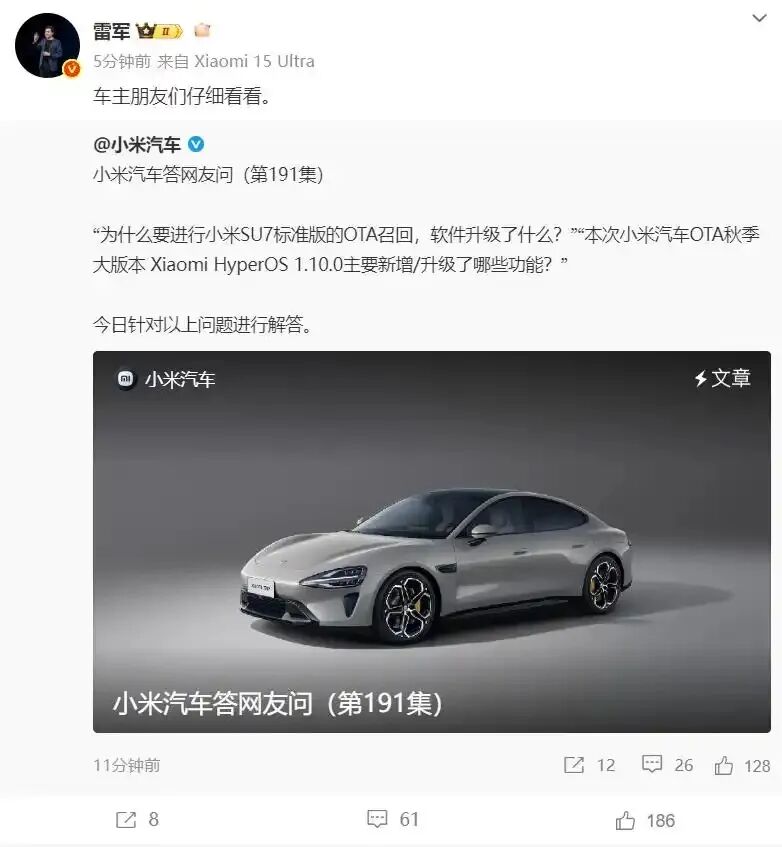This screenshot has width=782, height=847.
Task: Open the 小米汽车答网友问 article card image
Action: tap(432, 542)
